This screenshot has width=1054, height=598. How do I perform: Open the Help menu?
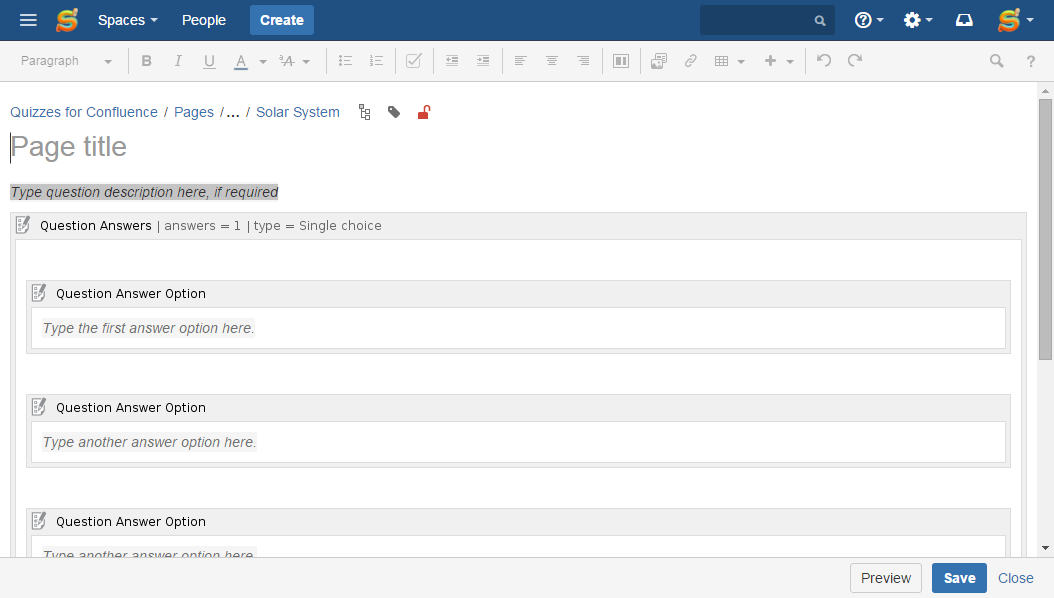click(x=868, y=20)
